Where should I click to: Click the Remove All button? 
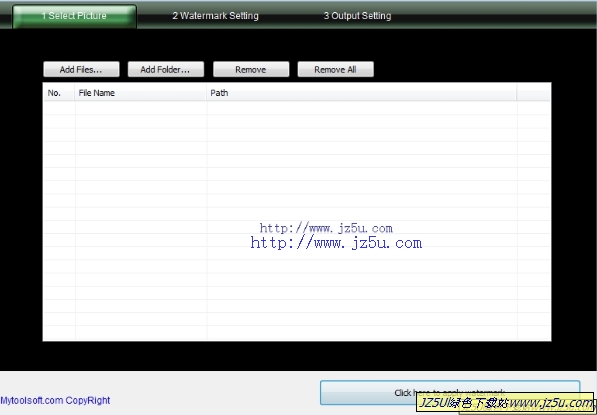click(x=335, y=69)
